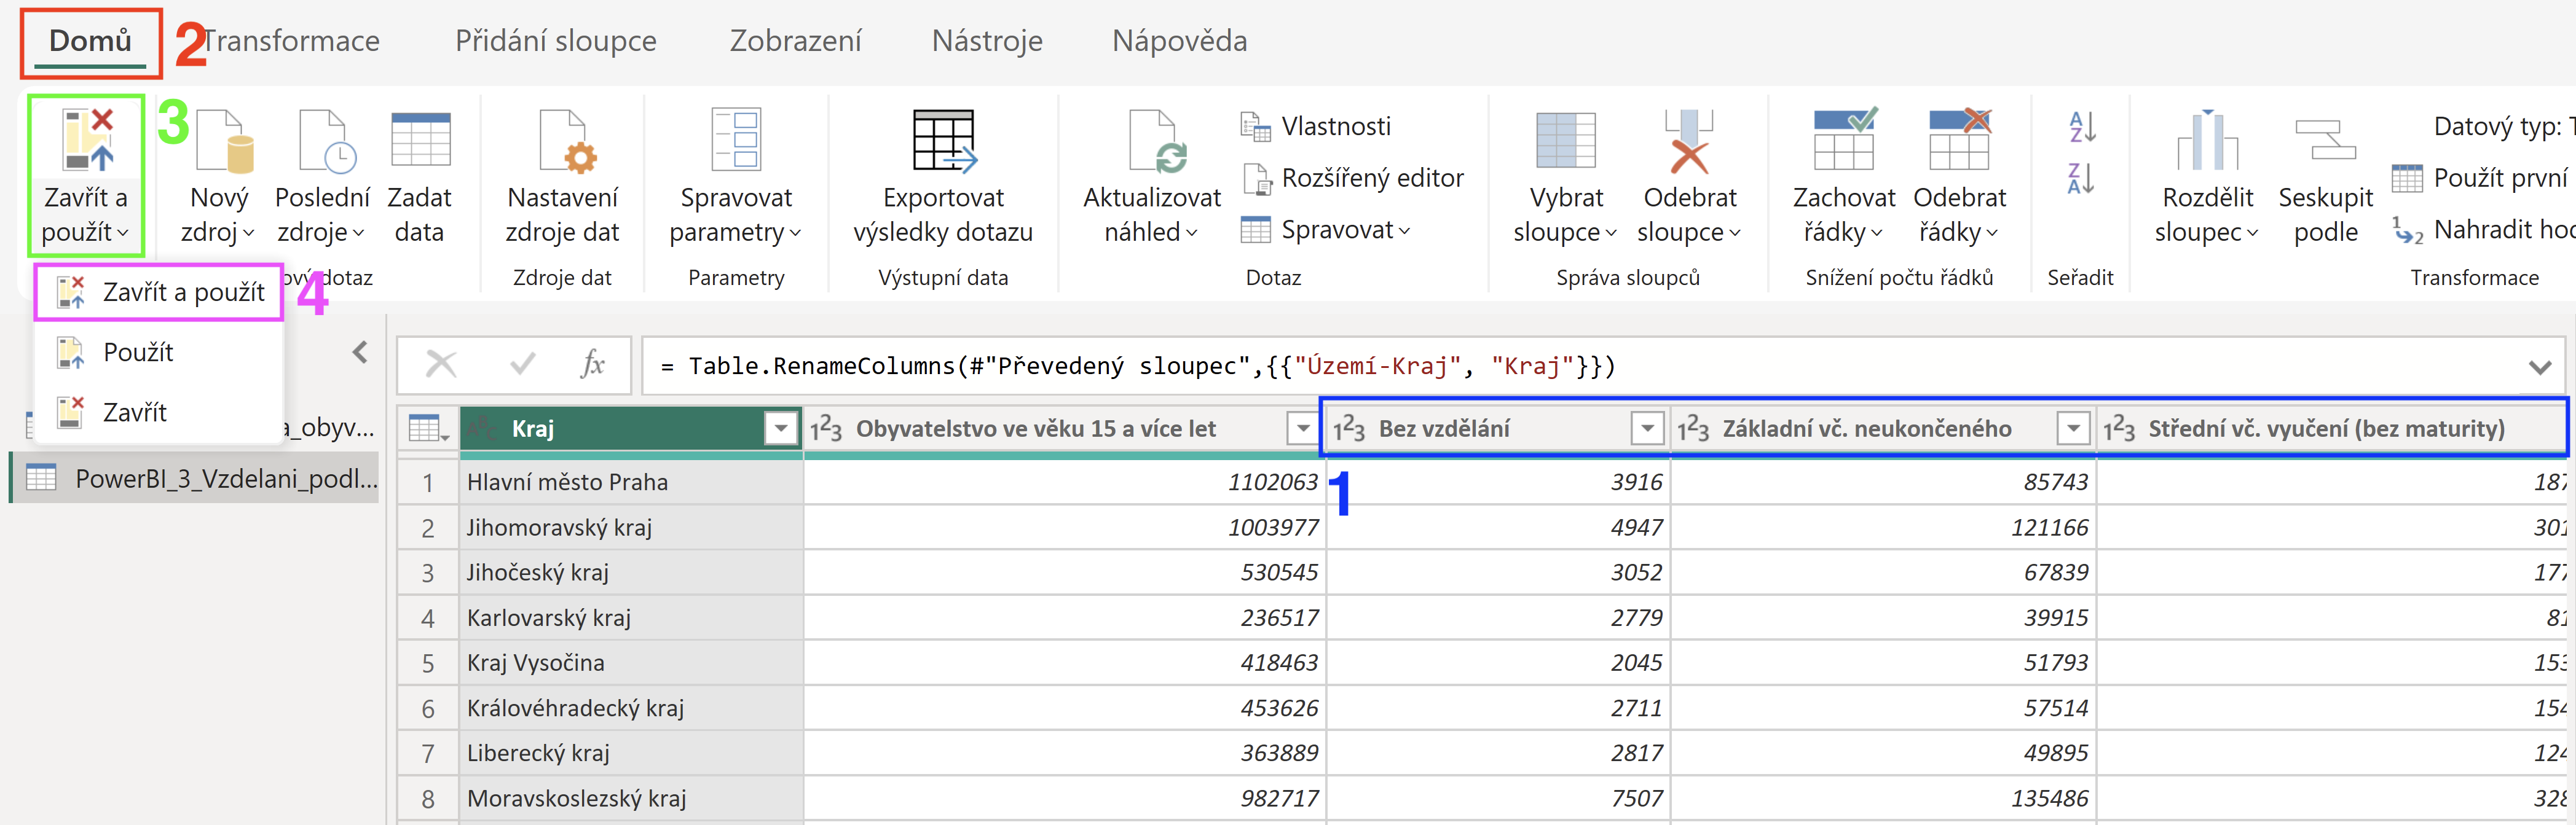Switch to the Transformace tab
Screen dimensions: 2576x825
tap(291, 41)
